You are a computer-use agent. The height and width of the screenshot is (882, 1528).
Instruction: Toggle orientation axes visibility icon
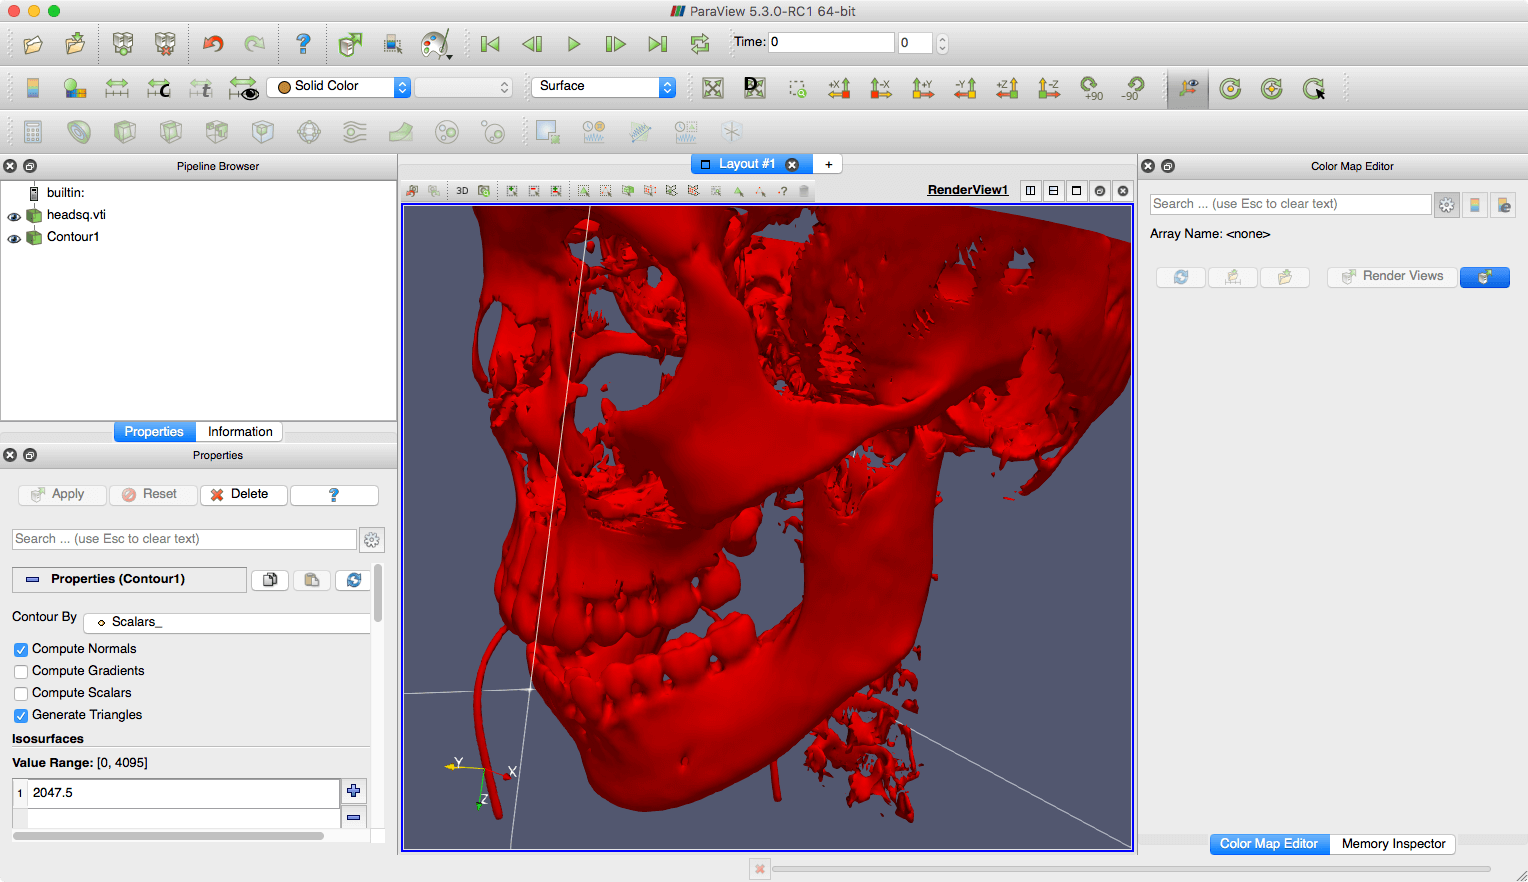(1188, 88)
